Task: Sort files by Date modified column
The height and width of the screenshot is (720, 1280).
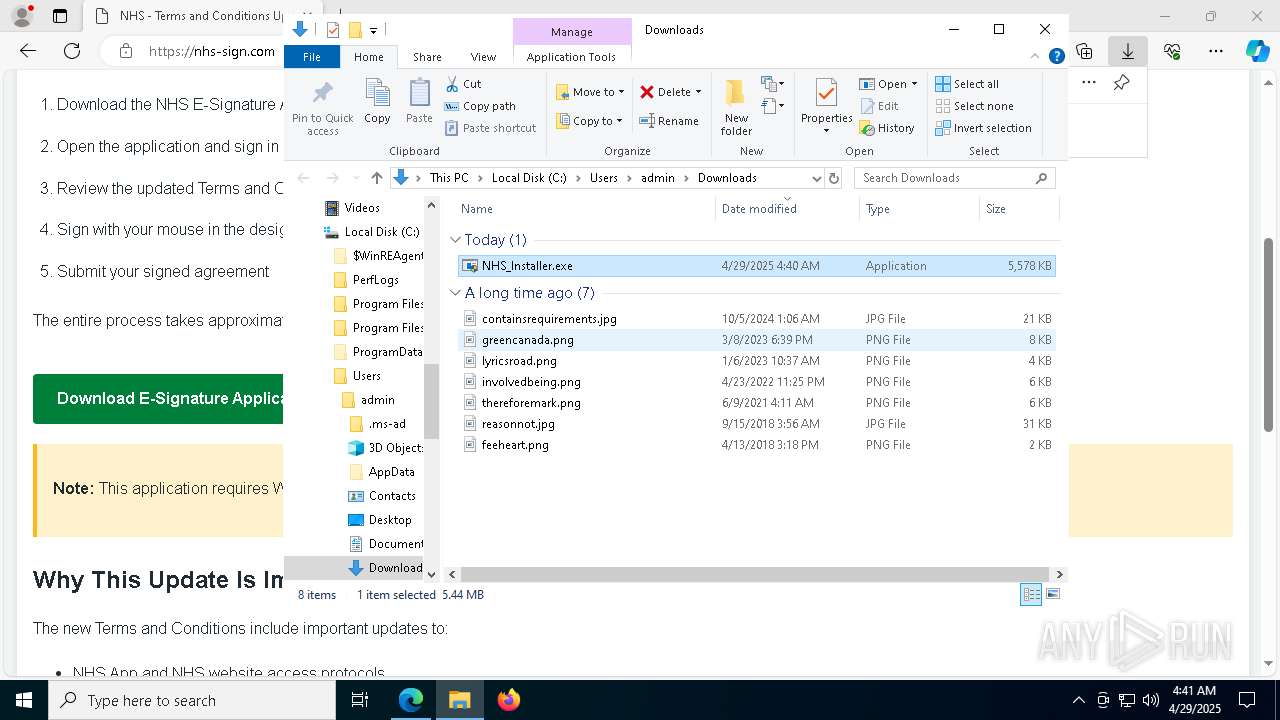Action: [787, 208]
